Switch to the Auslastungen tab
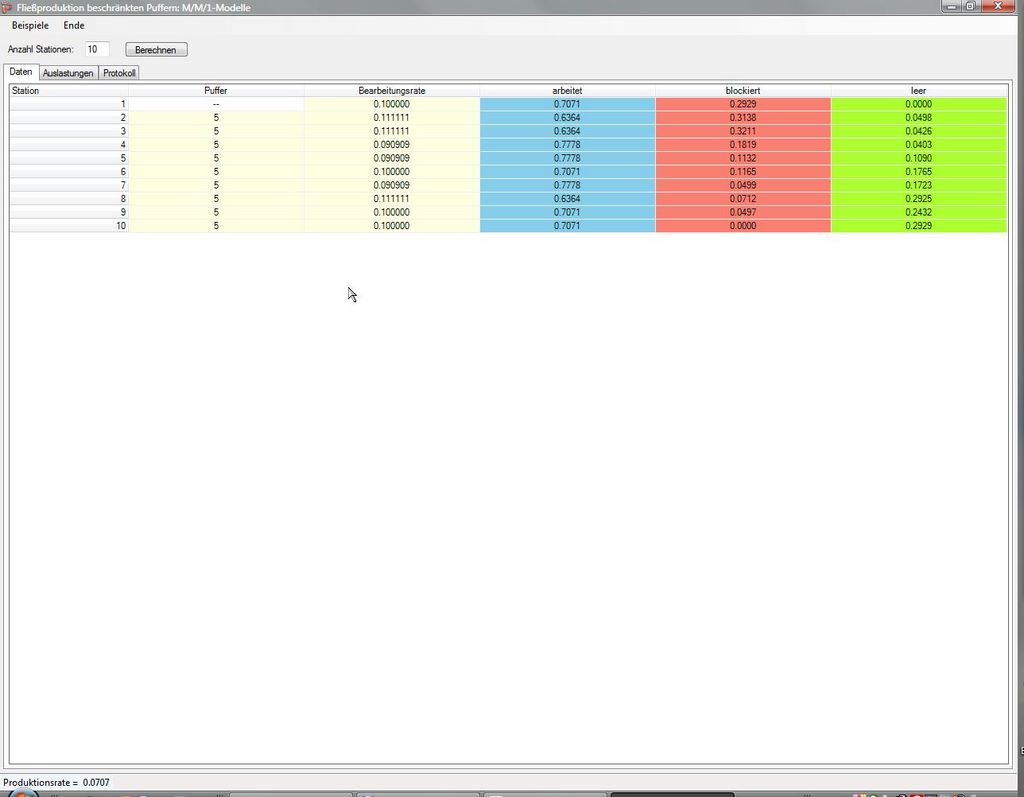This screenshot has width=1024, height=797. click(x=68, y=73)
